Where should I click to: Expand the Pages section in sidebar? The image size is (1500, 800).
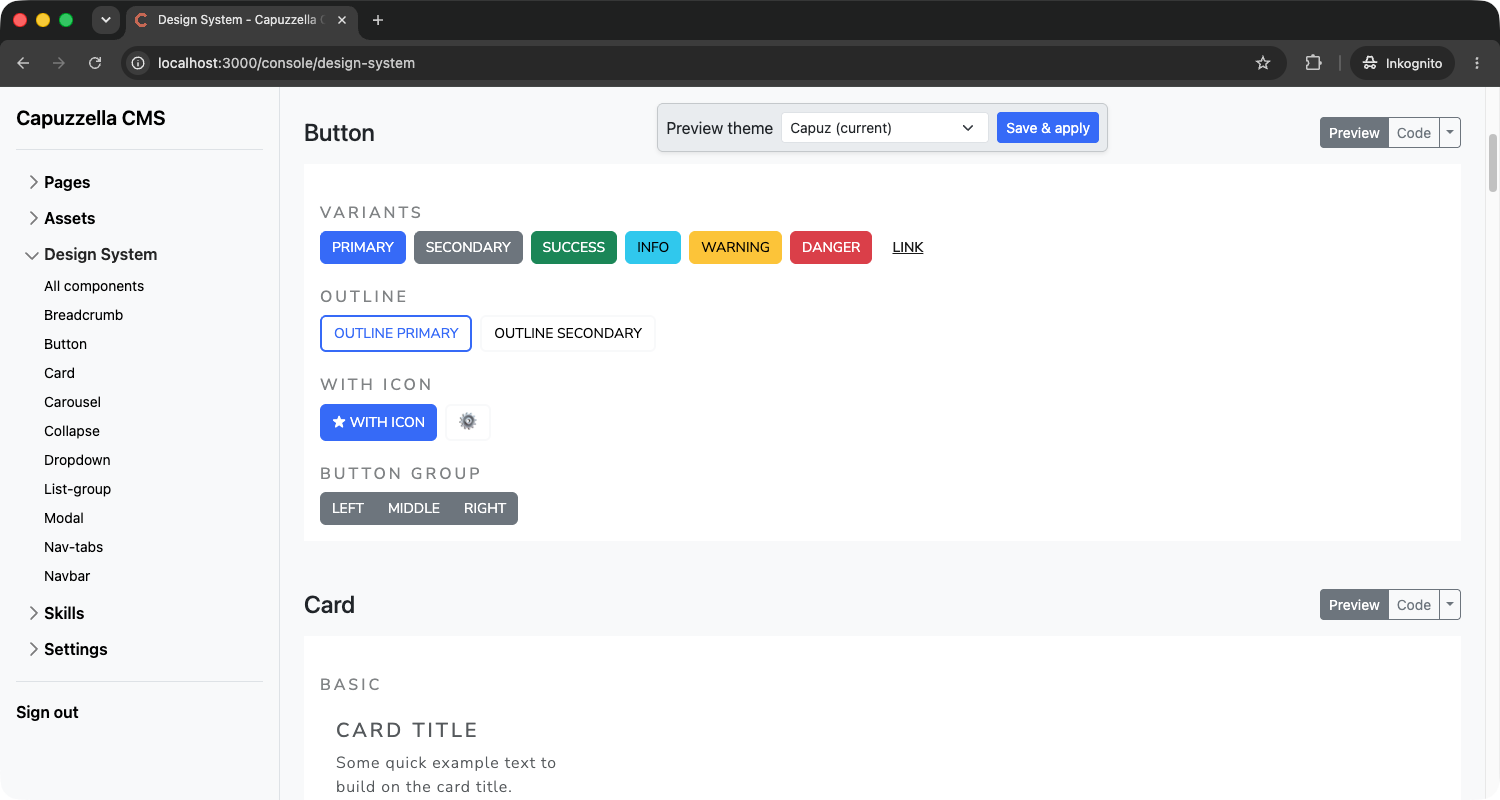(x=34, y=182)
